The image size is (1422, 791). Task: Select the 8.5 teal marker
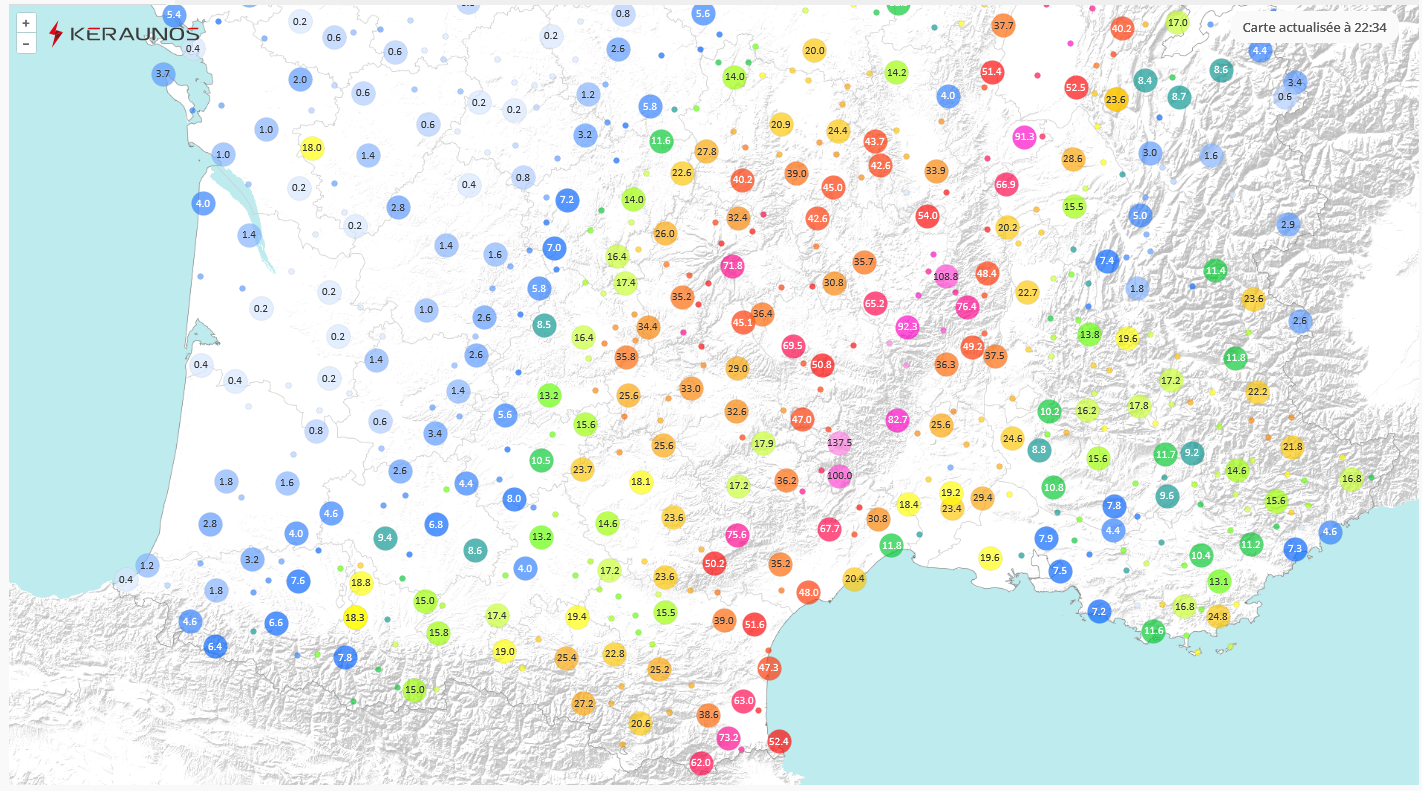tap(544, 324)
